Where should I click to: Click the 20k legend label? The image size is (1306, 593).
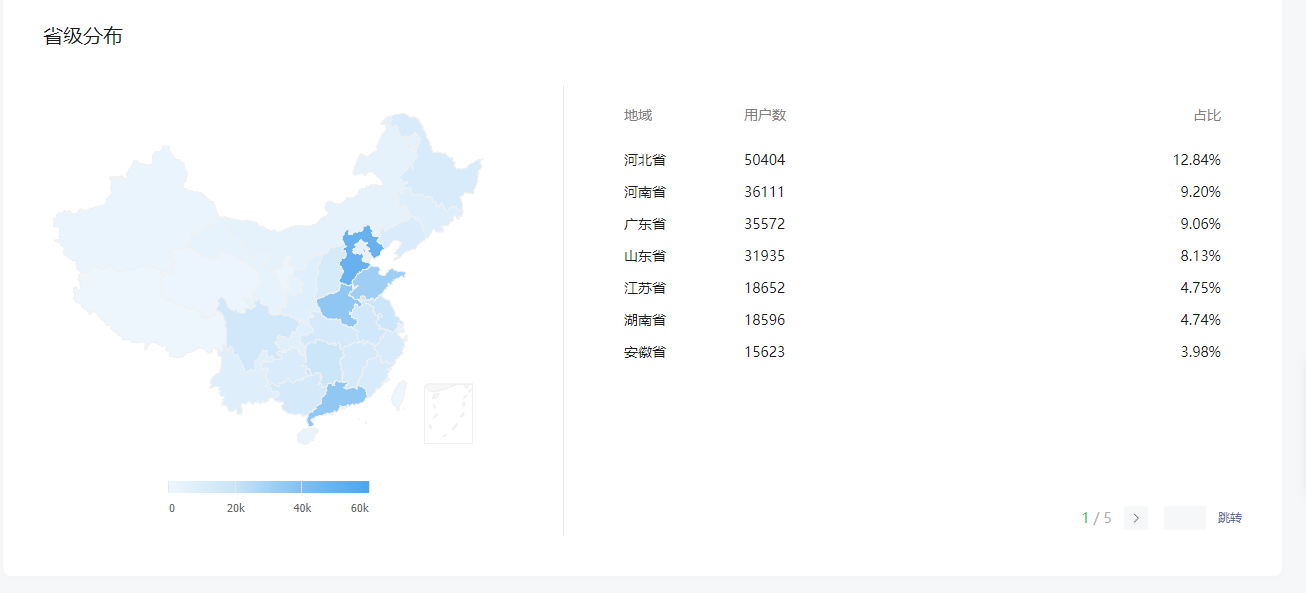tap(236, 508)
